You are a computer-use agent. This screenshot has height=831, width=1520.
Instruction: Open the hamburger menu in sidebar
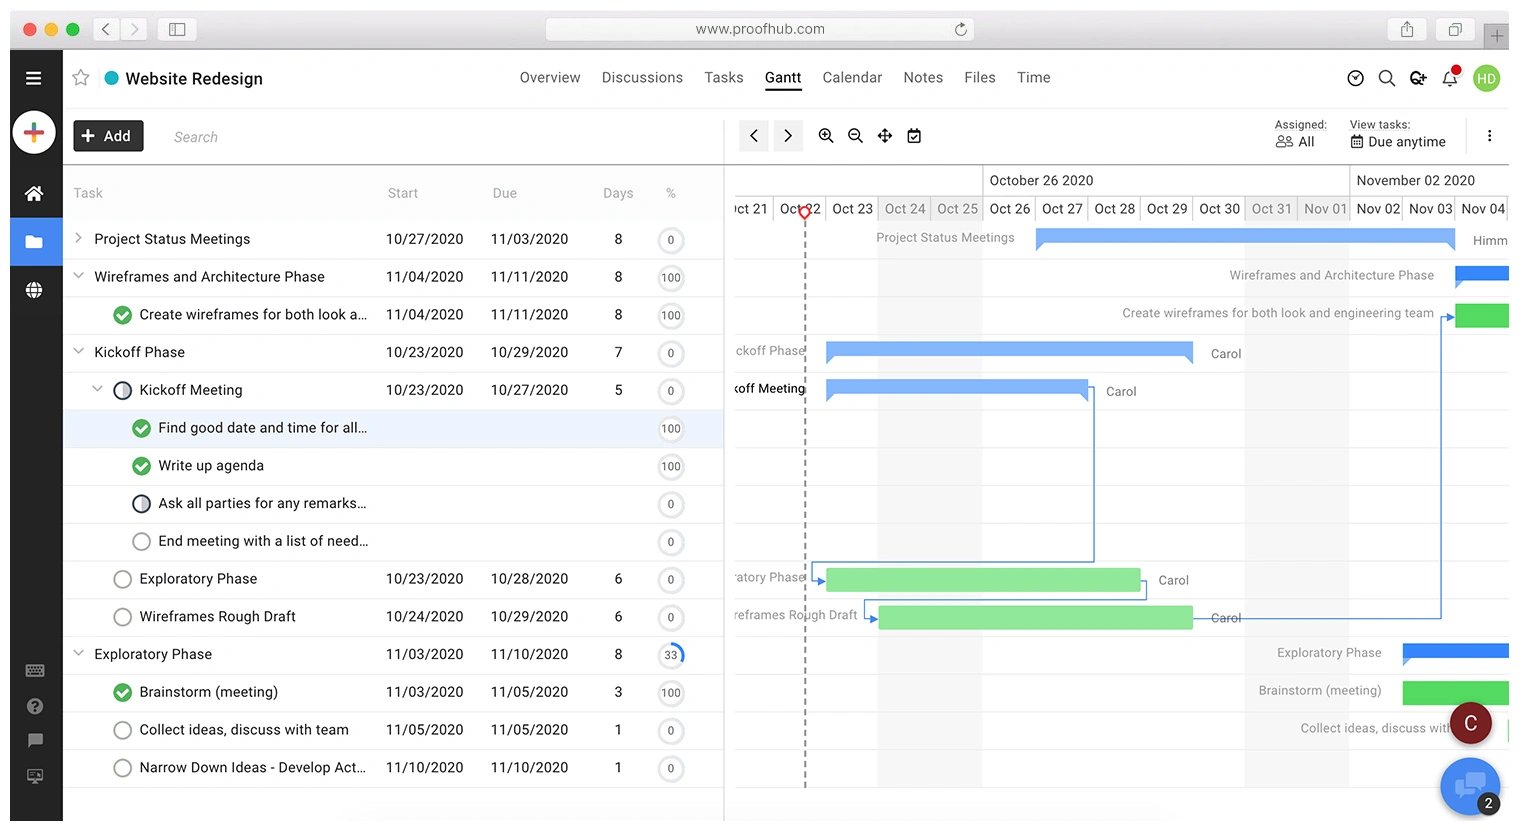point(34,78)
